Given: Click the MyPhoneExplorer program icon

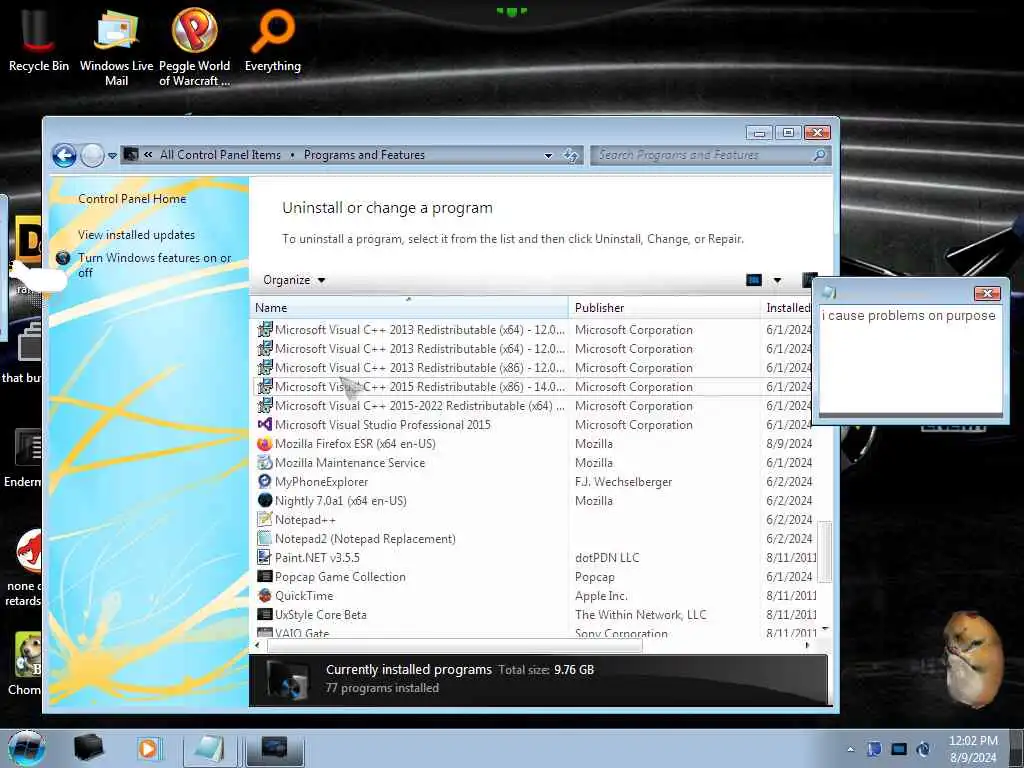Looking at the screenshot, I should 264,481.
